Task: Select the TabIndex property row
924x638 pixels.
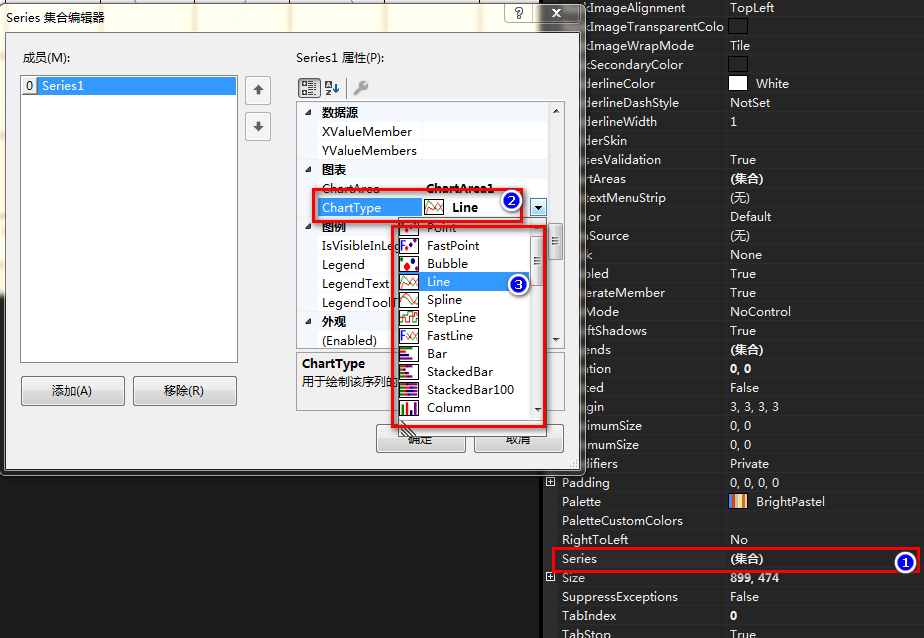Action: pos(741,616)
